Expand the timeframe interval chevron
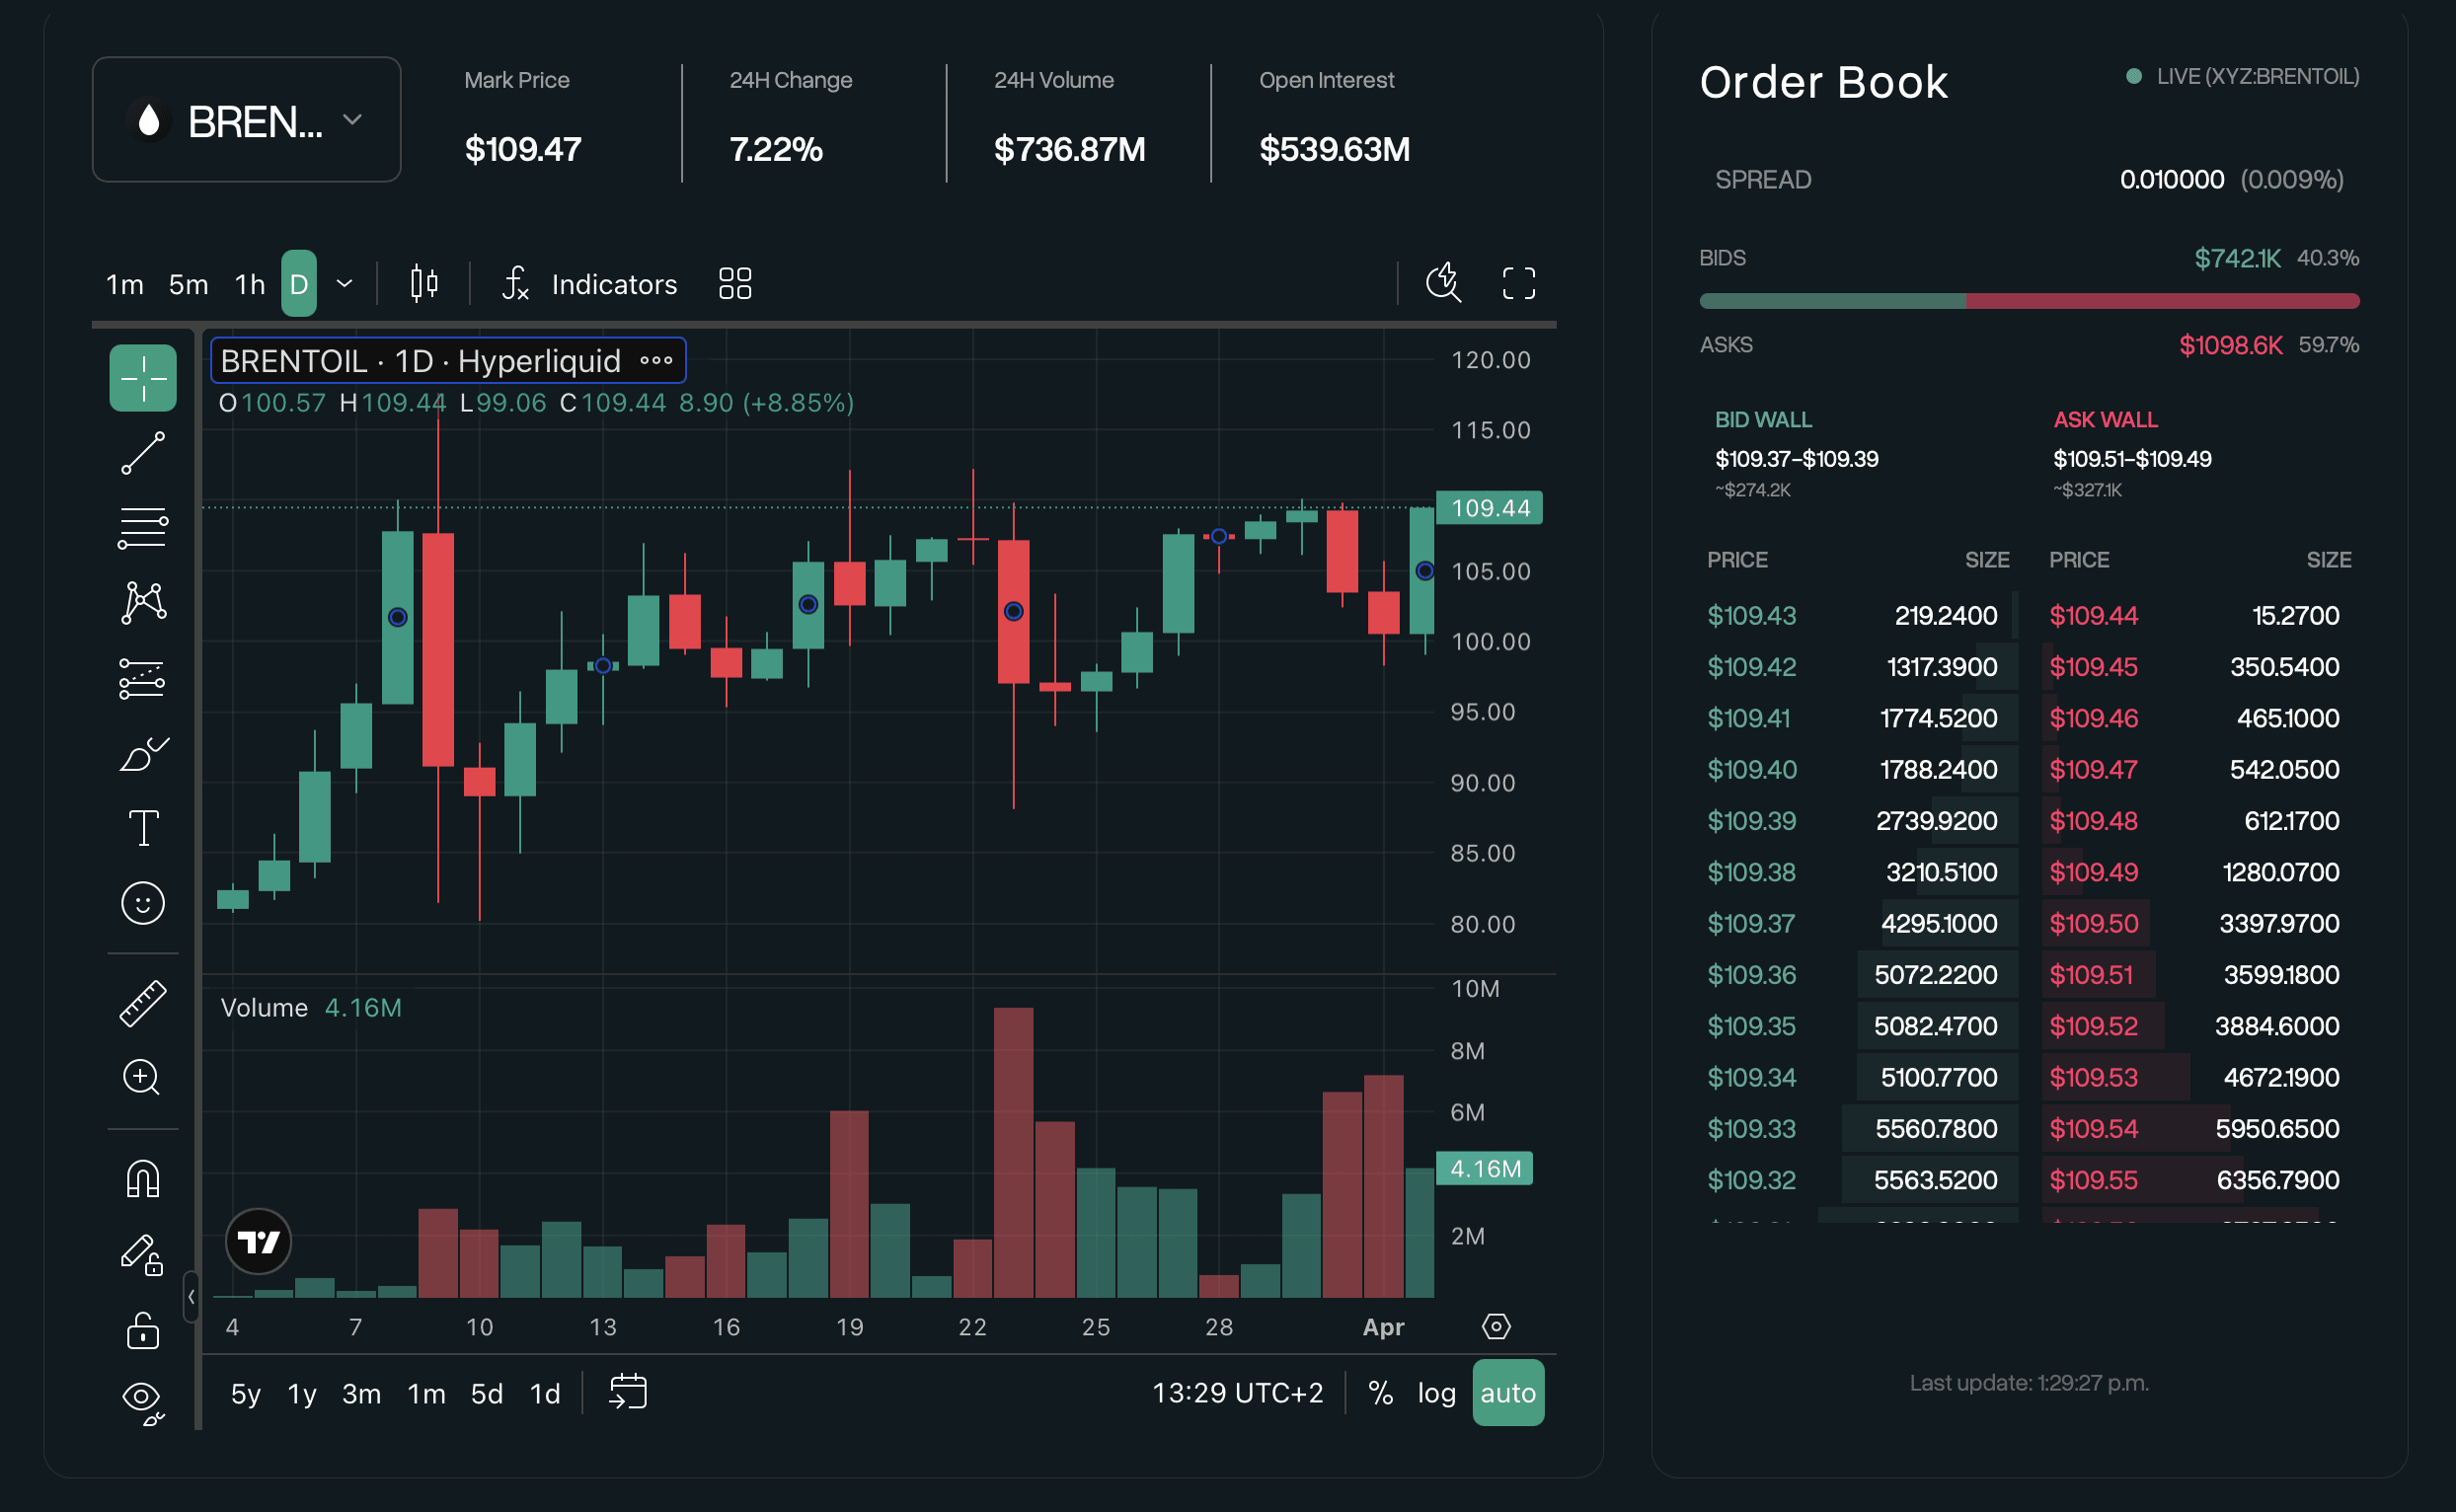This screenshot has width=2456, height=1512. (x=345, y=284)
